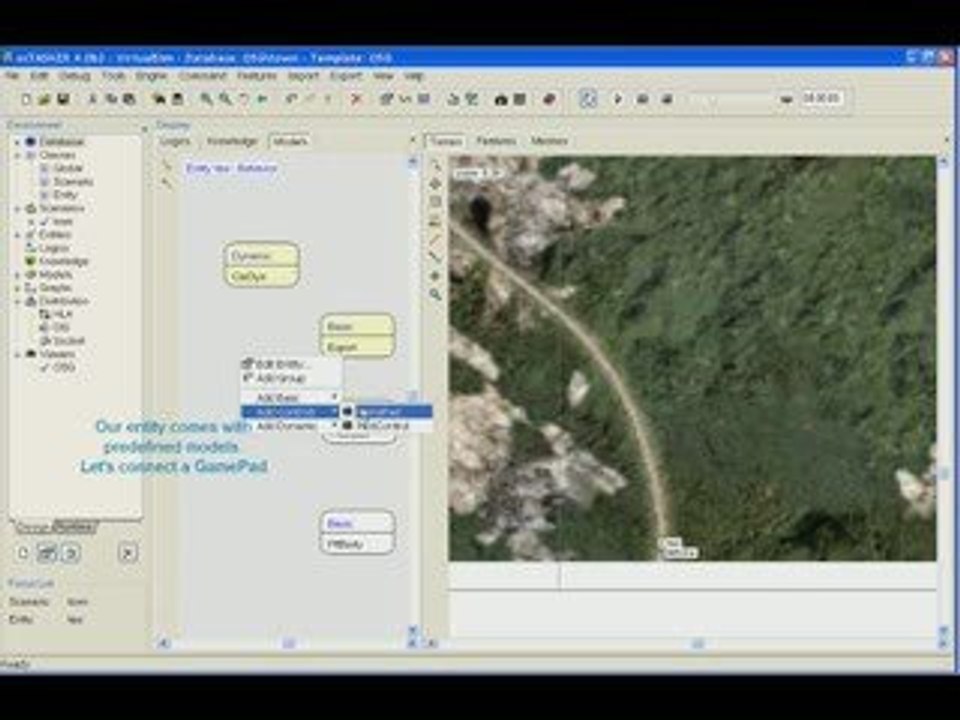Click the yellow Export model node
The width and height of the screenshot is (960, 720).
[357, 347]
